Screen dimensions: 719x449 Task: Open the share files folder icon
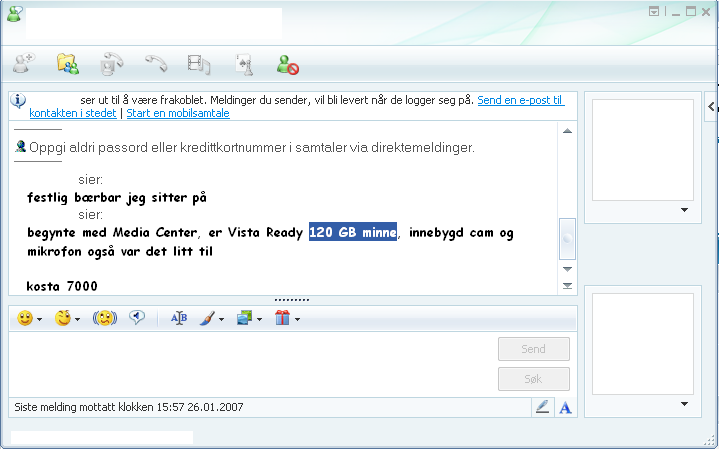click(67, 63)
